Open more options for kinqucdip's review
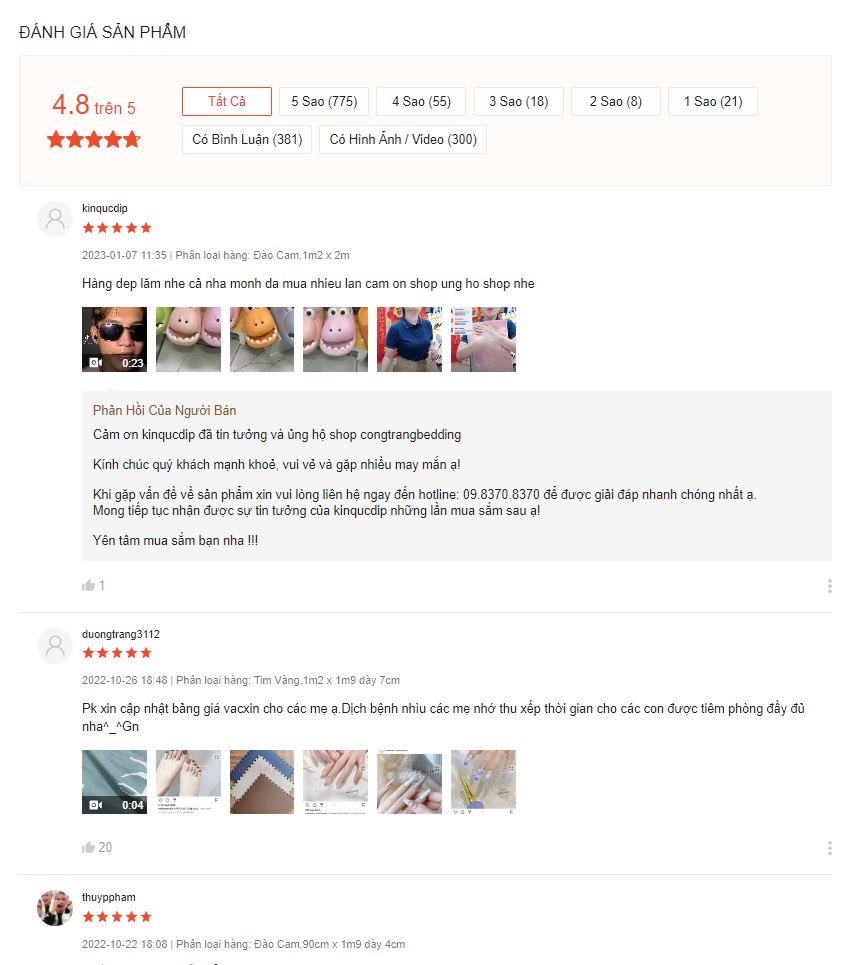 [829, 586]
